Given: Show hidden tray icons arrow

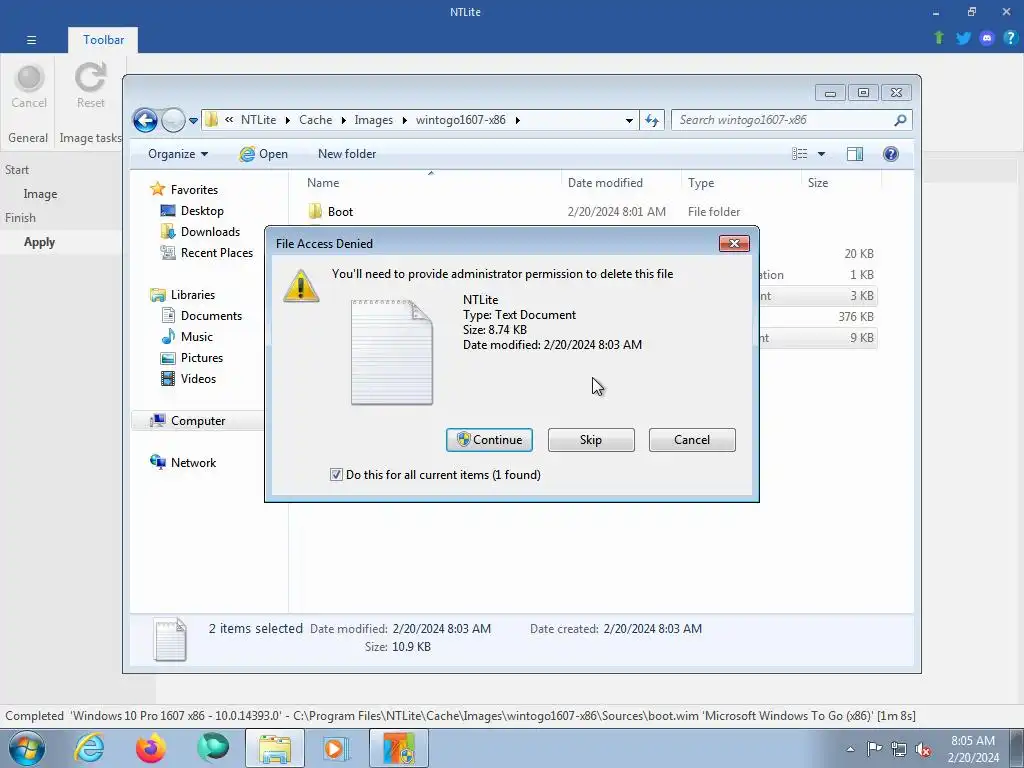Looking at the screenshot, I should point(850,749).
